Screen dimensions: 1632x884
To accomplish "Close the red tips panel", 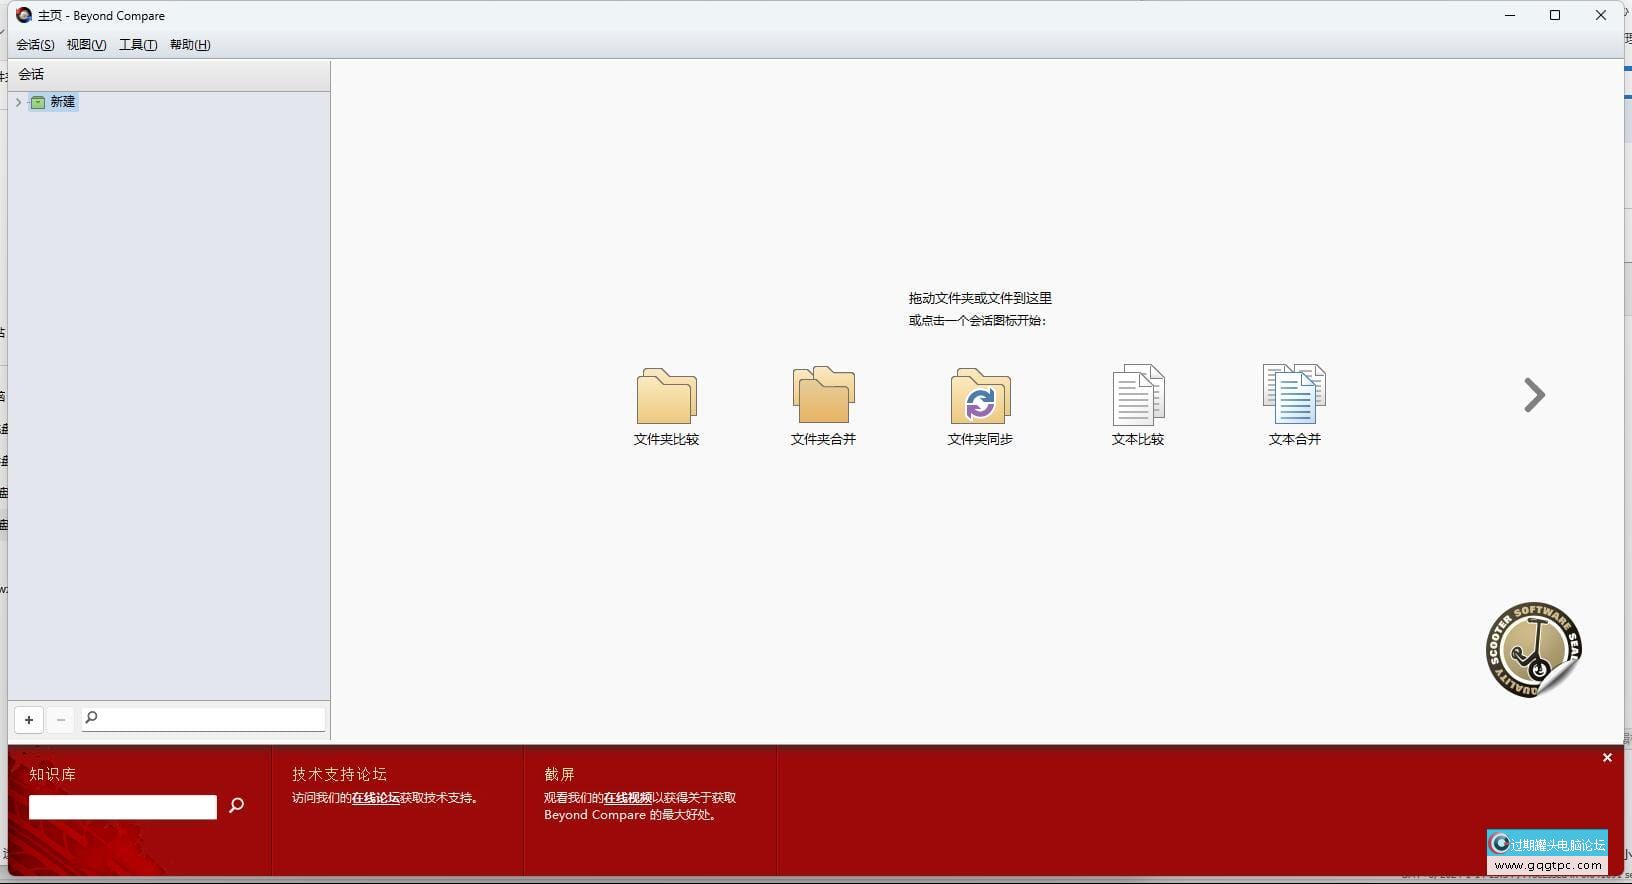I will pyautogui.click(x=1607, y=758).
